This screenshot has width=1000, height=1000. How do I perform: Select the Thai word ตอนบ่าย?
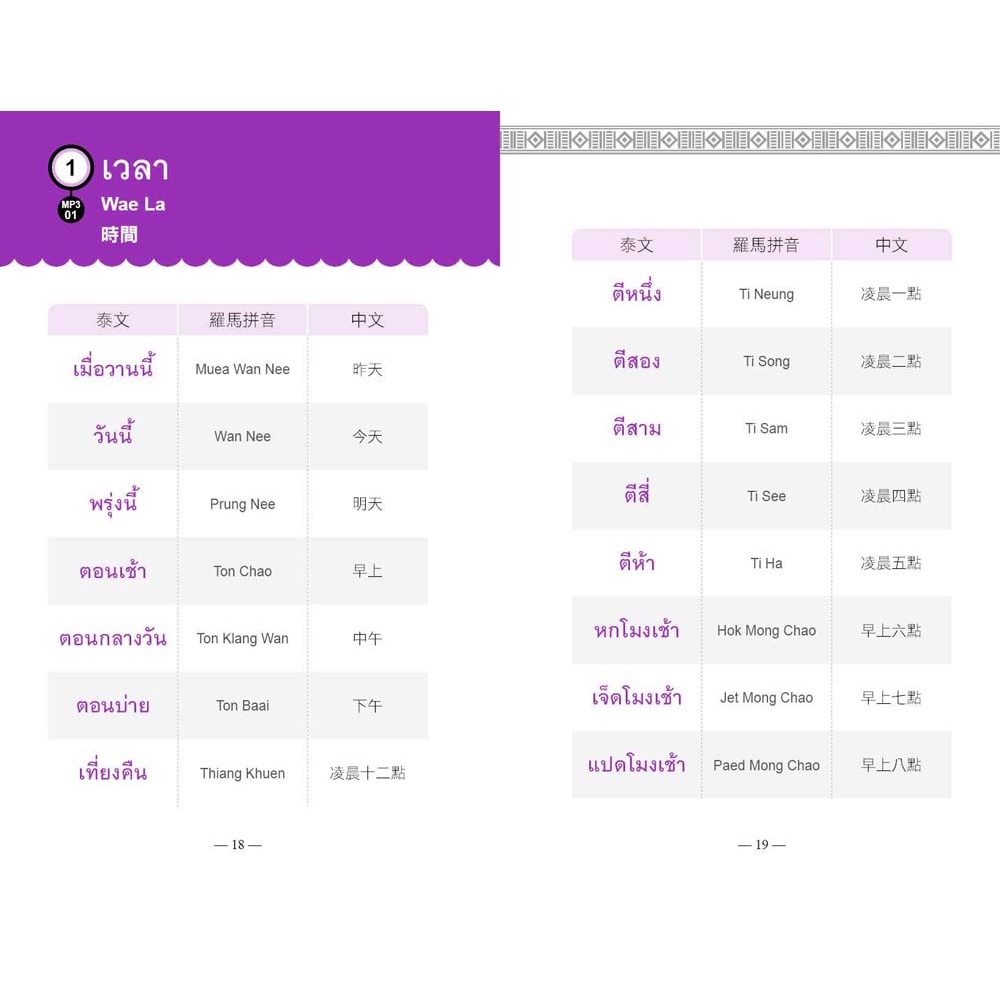113,705
